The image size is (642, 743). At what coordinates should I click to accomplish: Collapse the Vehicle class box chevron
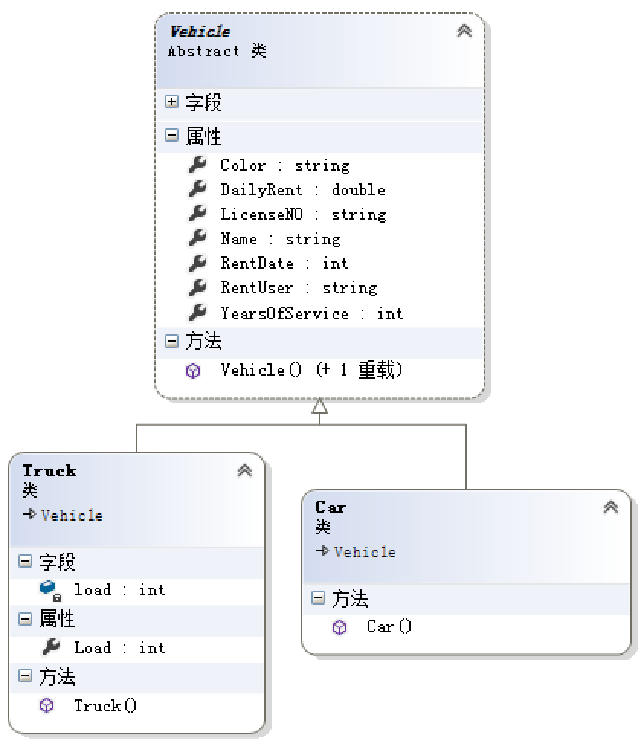tap(464, 31)
